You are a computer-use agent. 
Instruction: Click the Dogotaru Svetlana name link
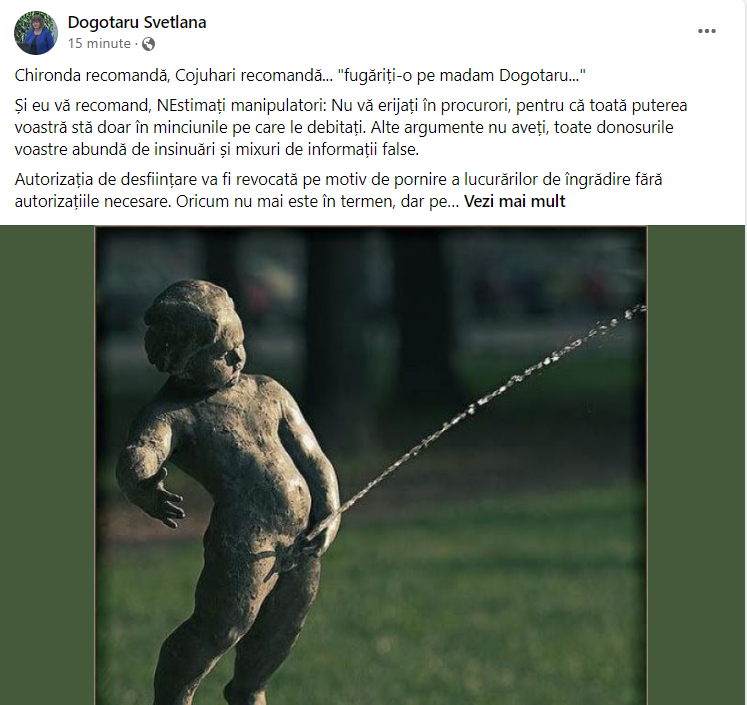[137, 22]
